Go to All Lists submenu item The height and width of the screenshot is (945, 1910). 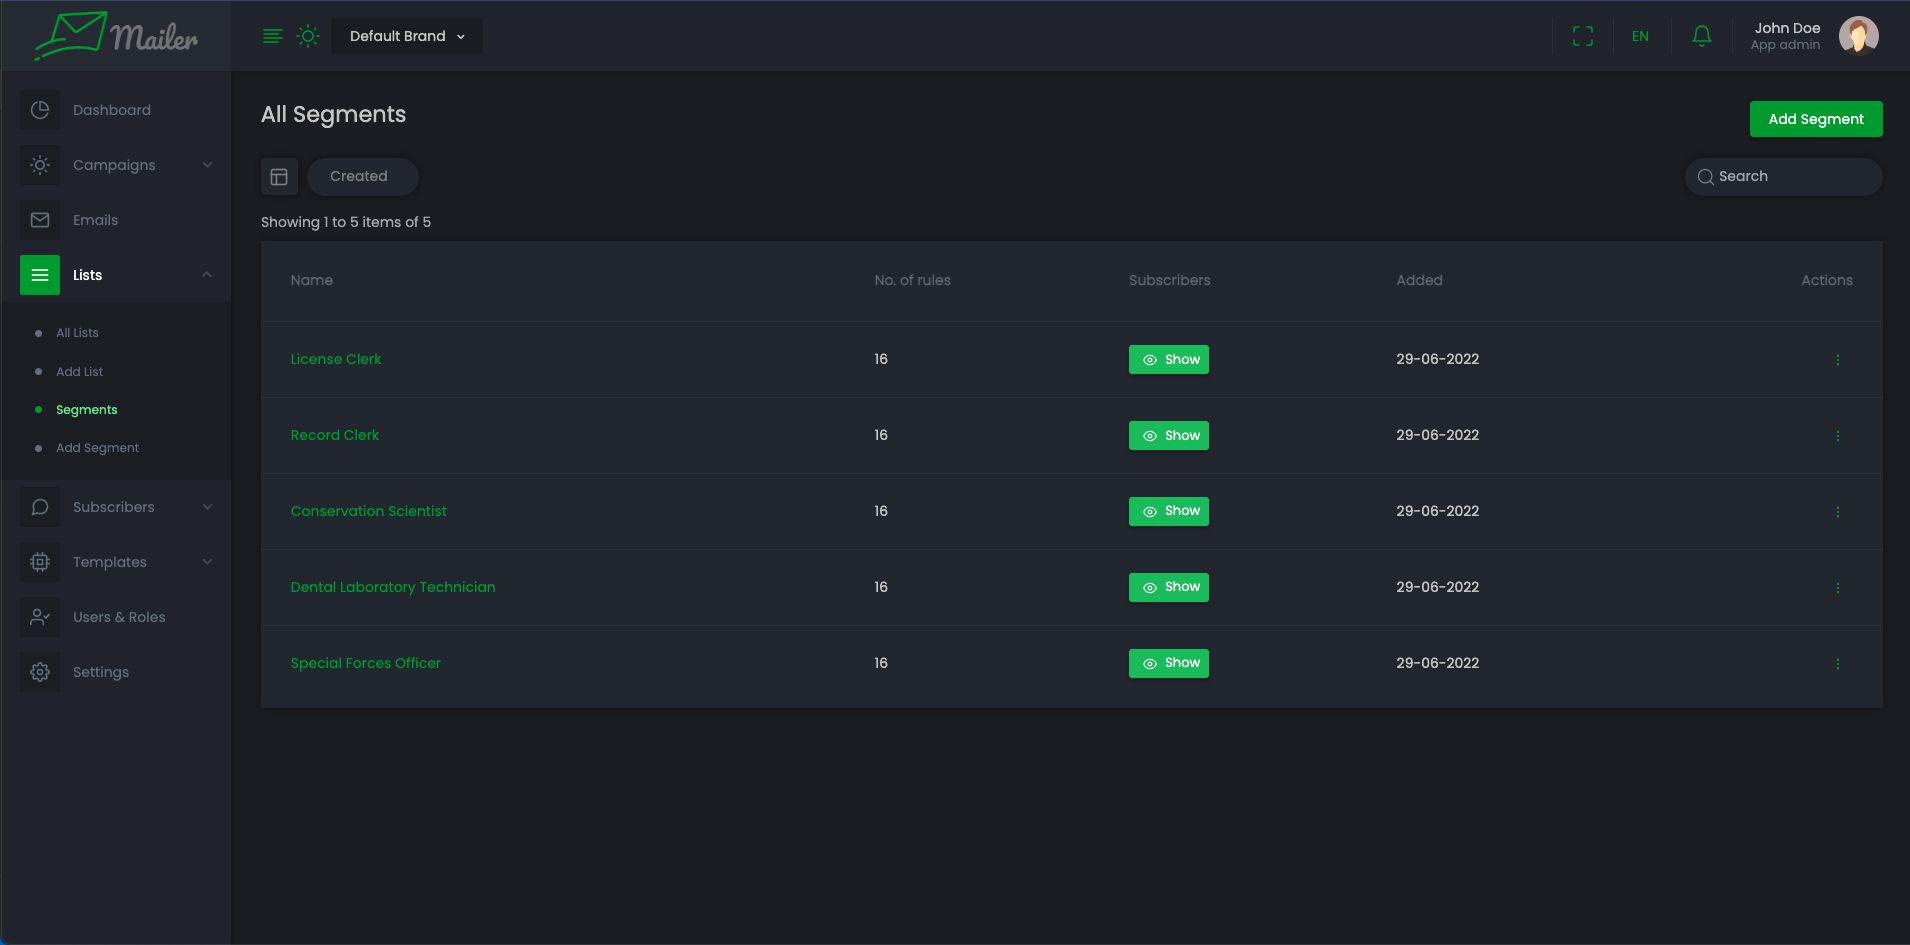pos(77,333)
